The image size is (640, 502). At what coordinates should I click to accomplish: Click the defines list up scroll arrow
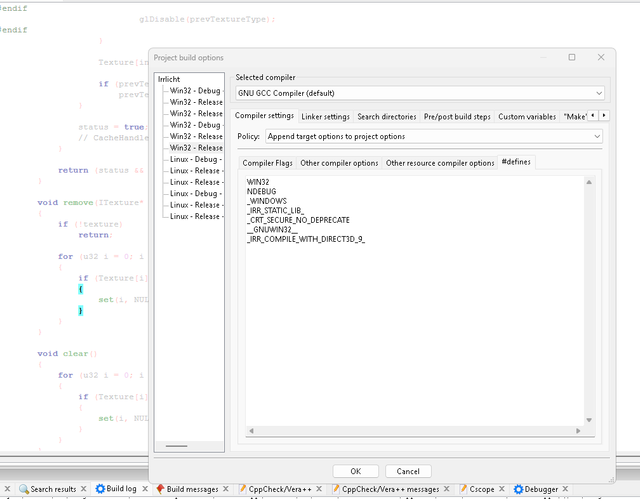[589, 182]
